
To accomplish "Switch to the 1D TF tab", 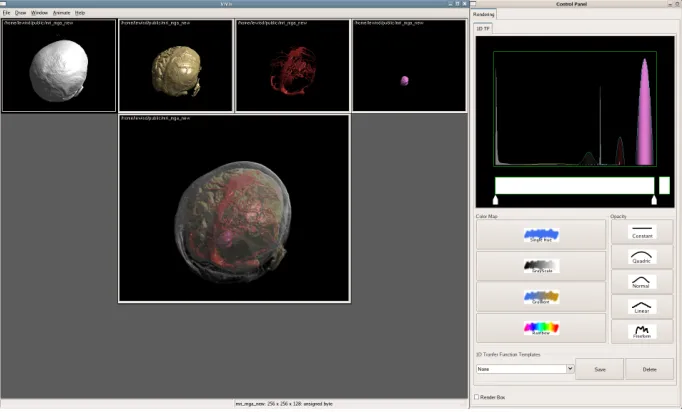I will tap(483, 29).
